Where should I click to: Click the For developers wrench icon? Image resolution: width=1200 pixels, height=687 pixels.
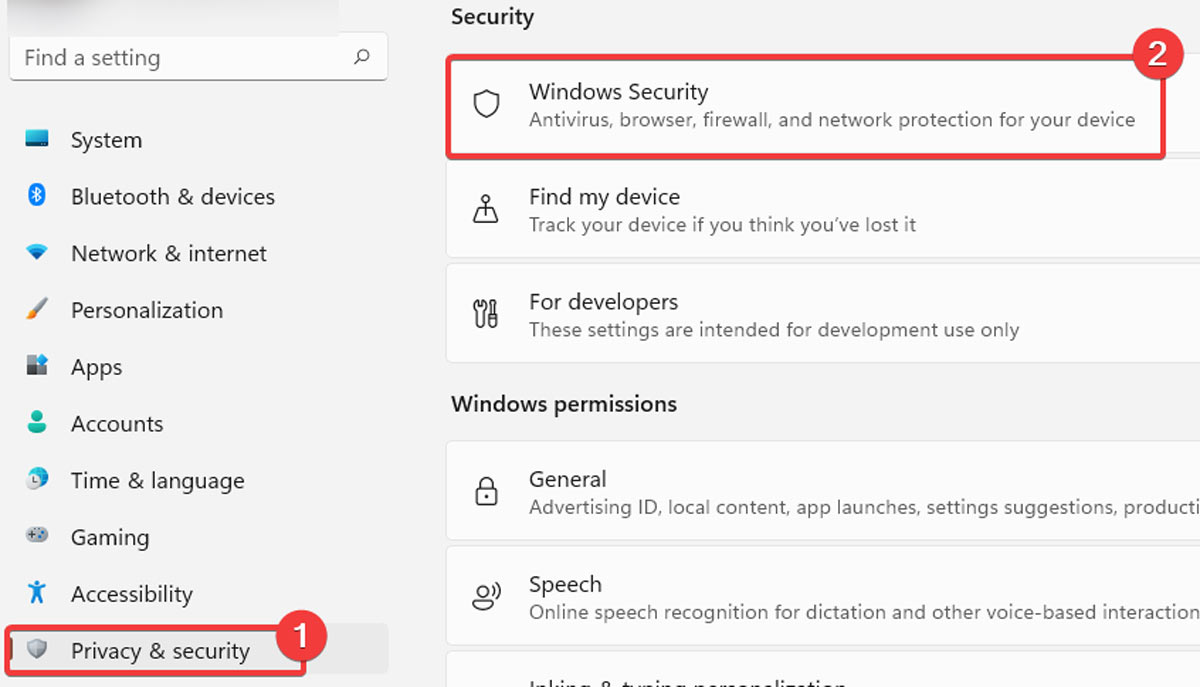click(486, 313)
